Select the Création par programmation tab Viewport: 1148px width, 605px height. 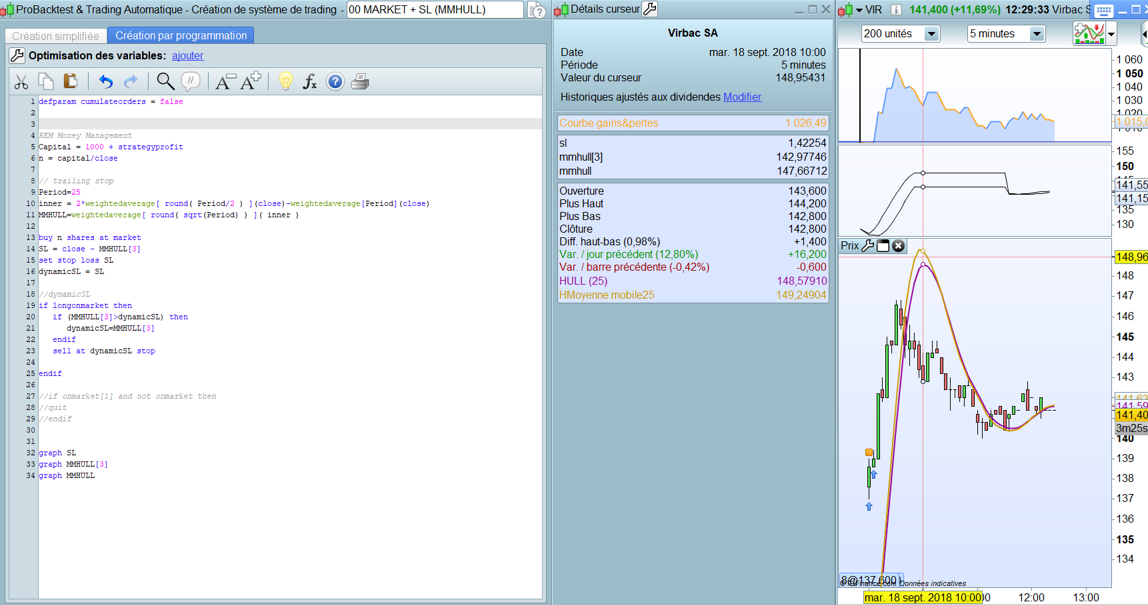(180, 35)
